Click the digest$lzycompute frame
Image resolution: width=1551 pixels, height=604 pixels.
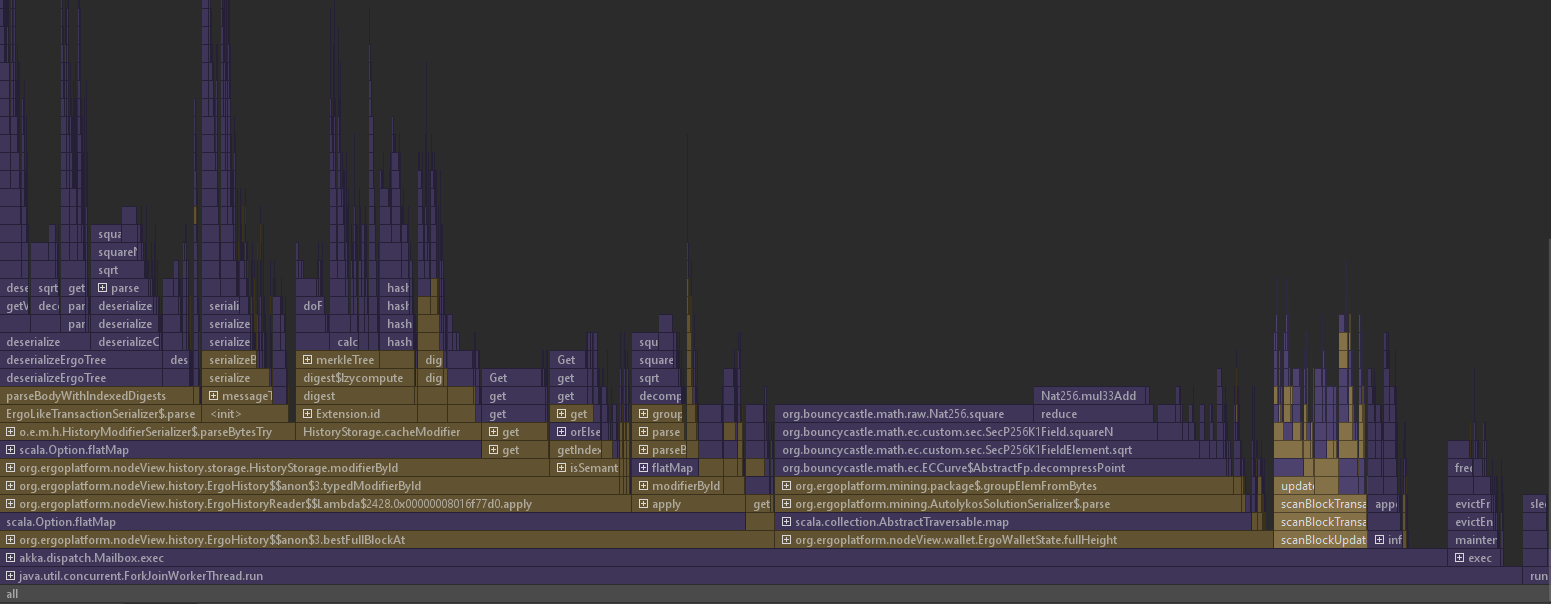click(355, 377)
